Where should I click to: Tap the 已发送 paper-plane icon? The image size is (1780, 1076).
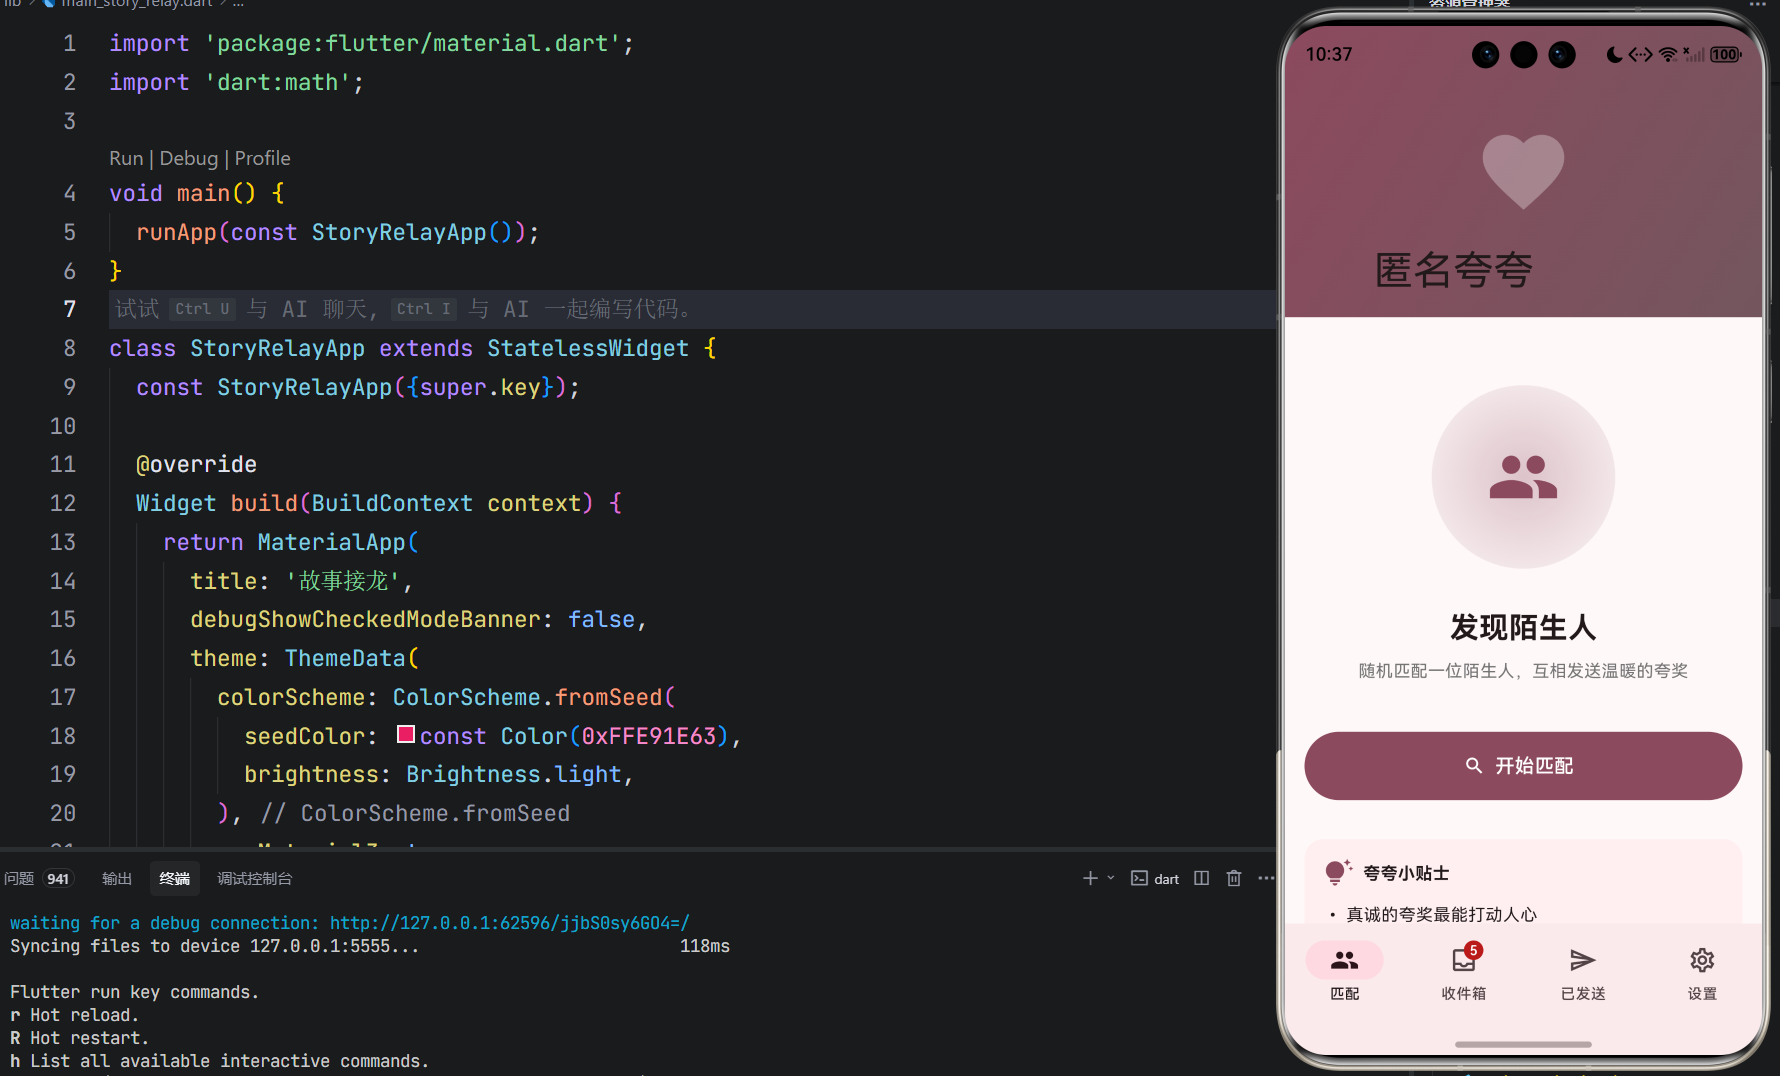1582,961
